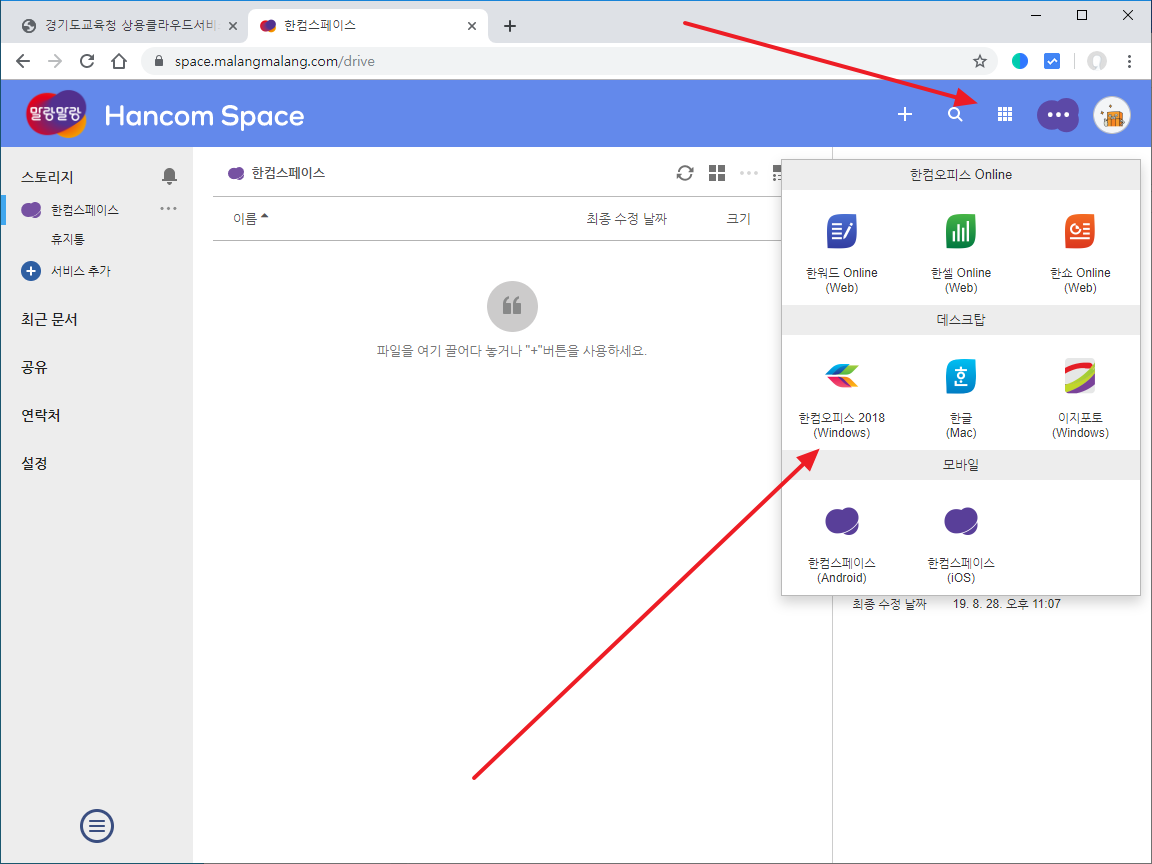Open 연락처 contacts section
This screenshot has height=864, width=1152.
click(x=40, y=415)
